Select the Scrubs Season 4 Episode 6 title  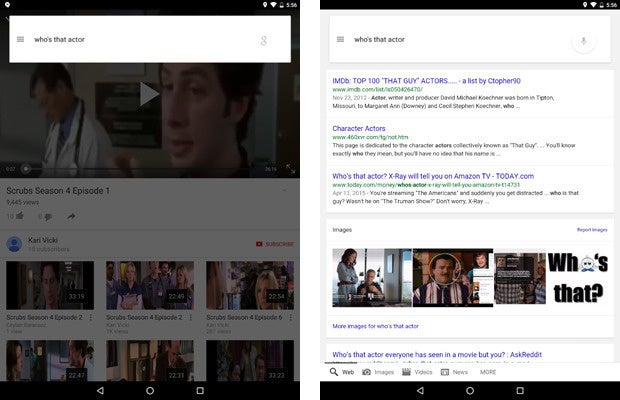pyautogui.click(x=244, y=317)
